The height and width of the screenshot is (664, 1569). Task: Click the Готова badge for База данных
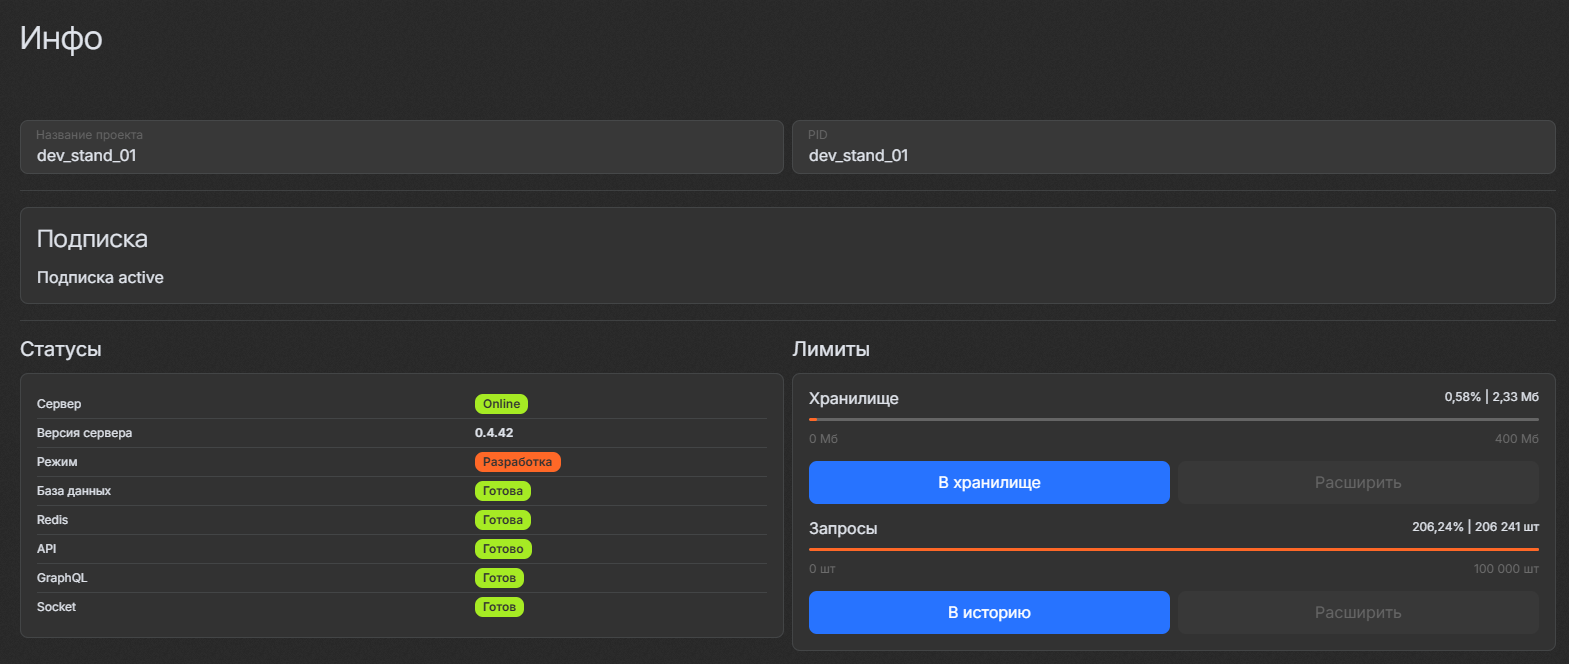point(502,491)
